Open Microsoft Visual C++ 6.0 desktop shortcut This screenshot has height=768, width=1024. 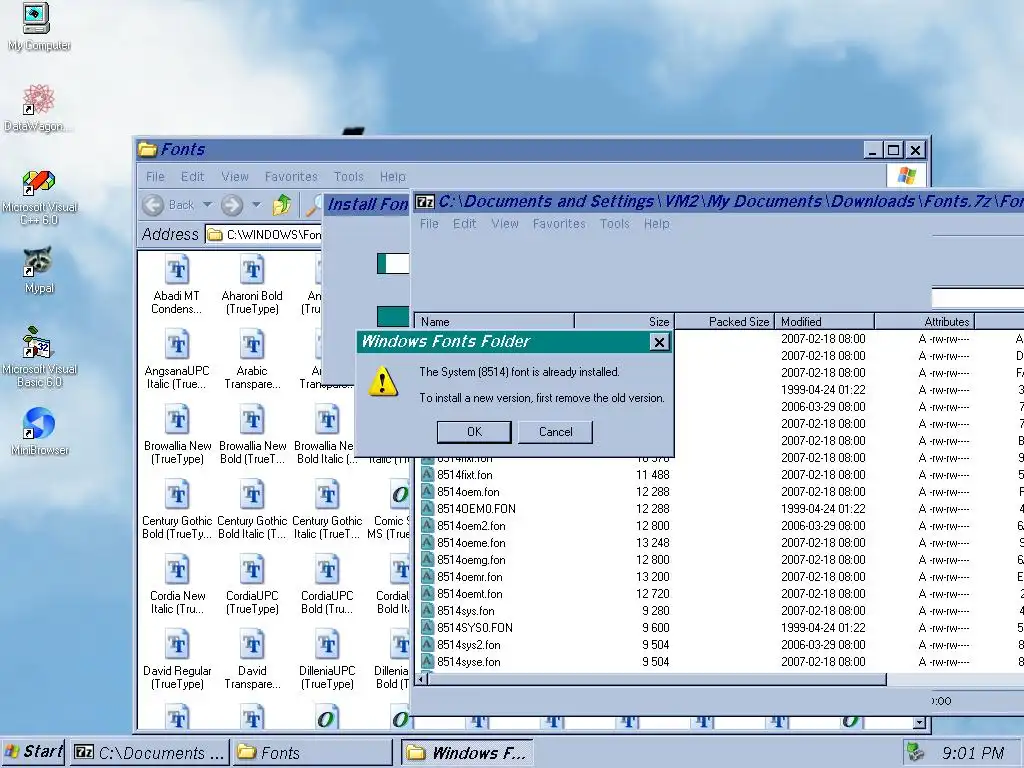39,197
